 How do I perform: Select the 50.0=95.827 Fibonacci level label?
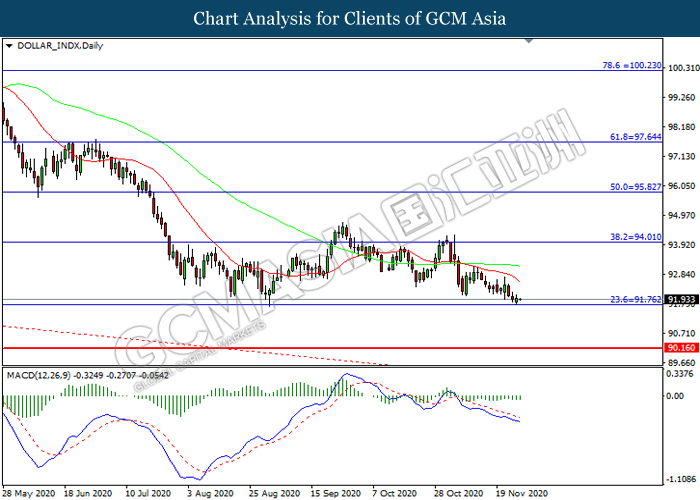pos(636,187)
